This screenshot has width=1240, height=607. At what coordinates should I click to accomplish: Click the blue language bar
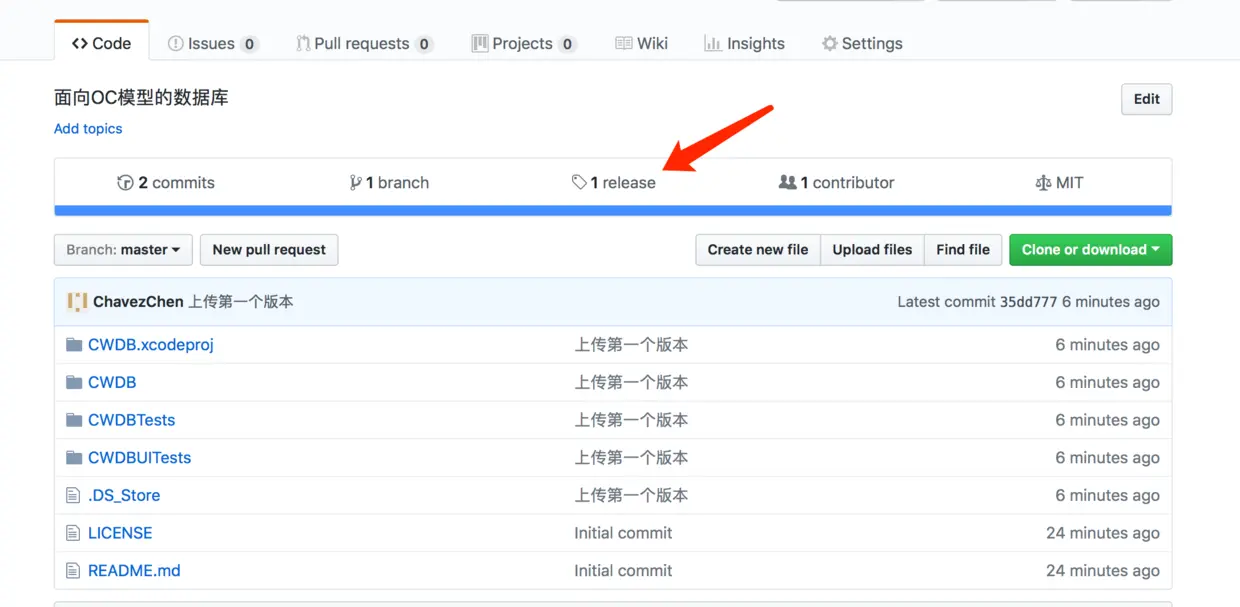[613, 211]
